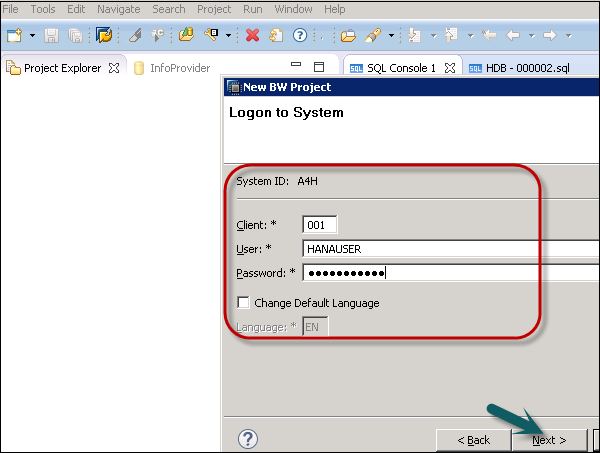
Task: Click the blue help icon in the toolbar
Action: 299,35
